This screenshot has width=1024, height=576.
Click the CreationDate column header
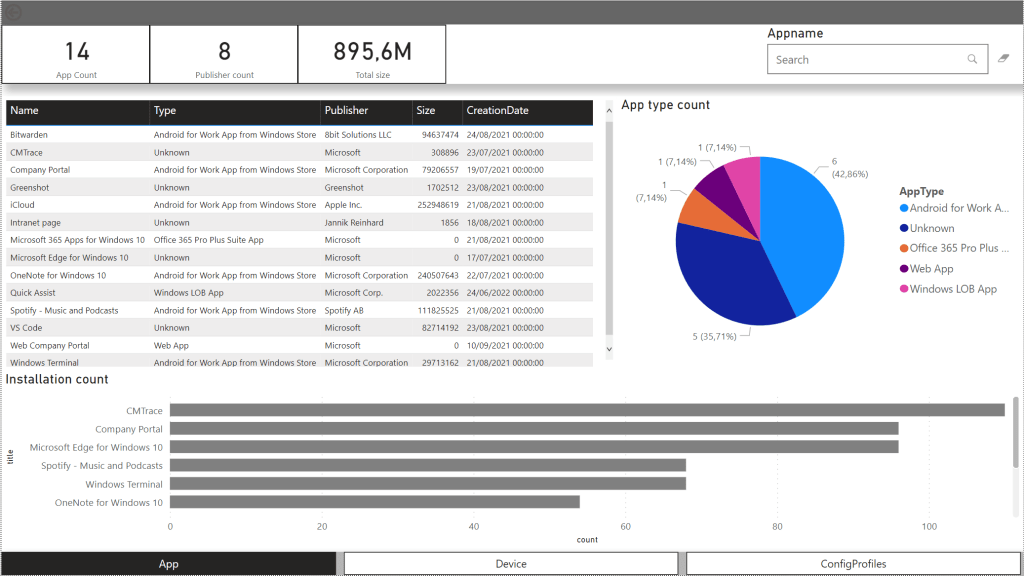coord(497,111)
